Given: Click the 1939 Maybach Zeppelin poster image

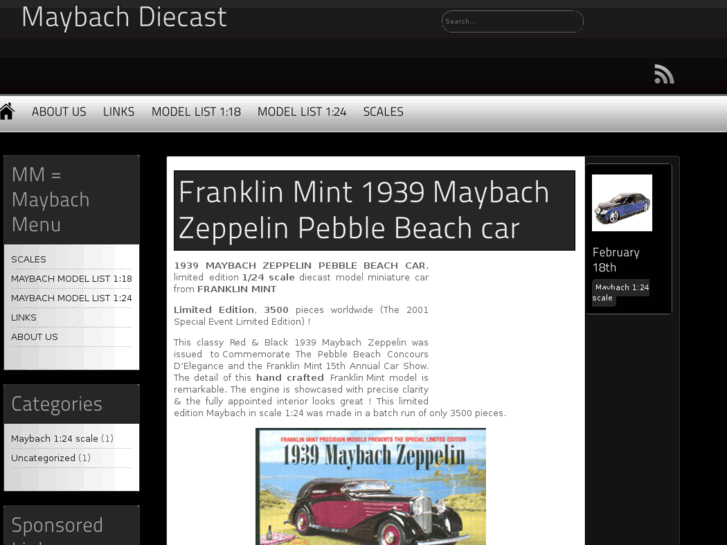Looking at the screenshot, I should [x=370, y=486].
